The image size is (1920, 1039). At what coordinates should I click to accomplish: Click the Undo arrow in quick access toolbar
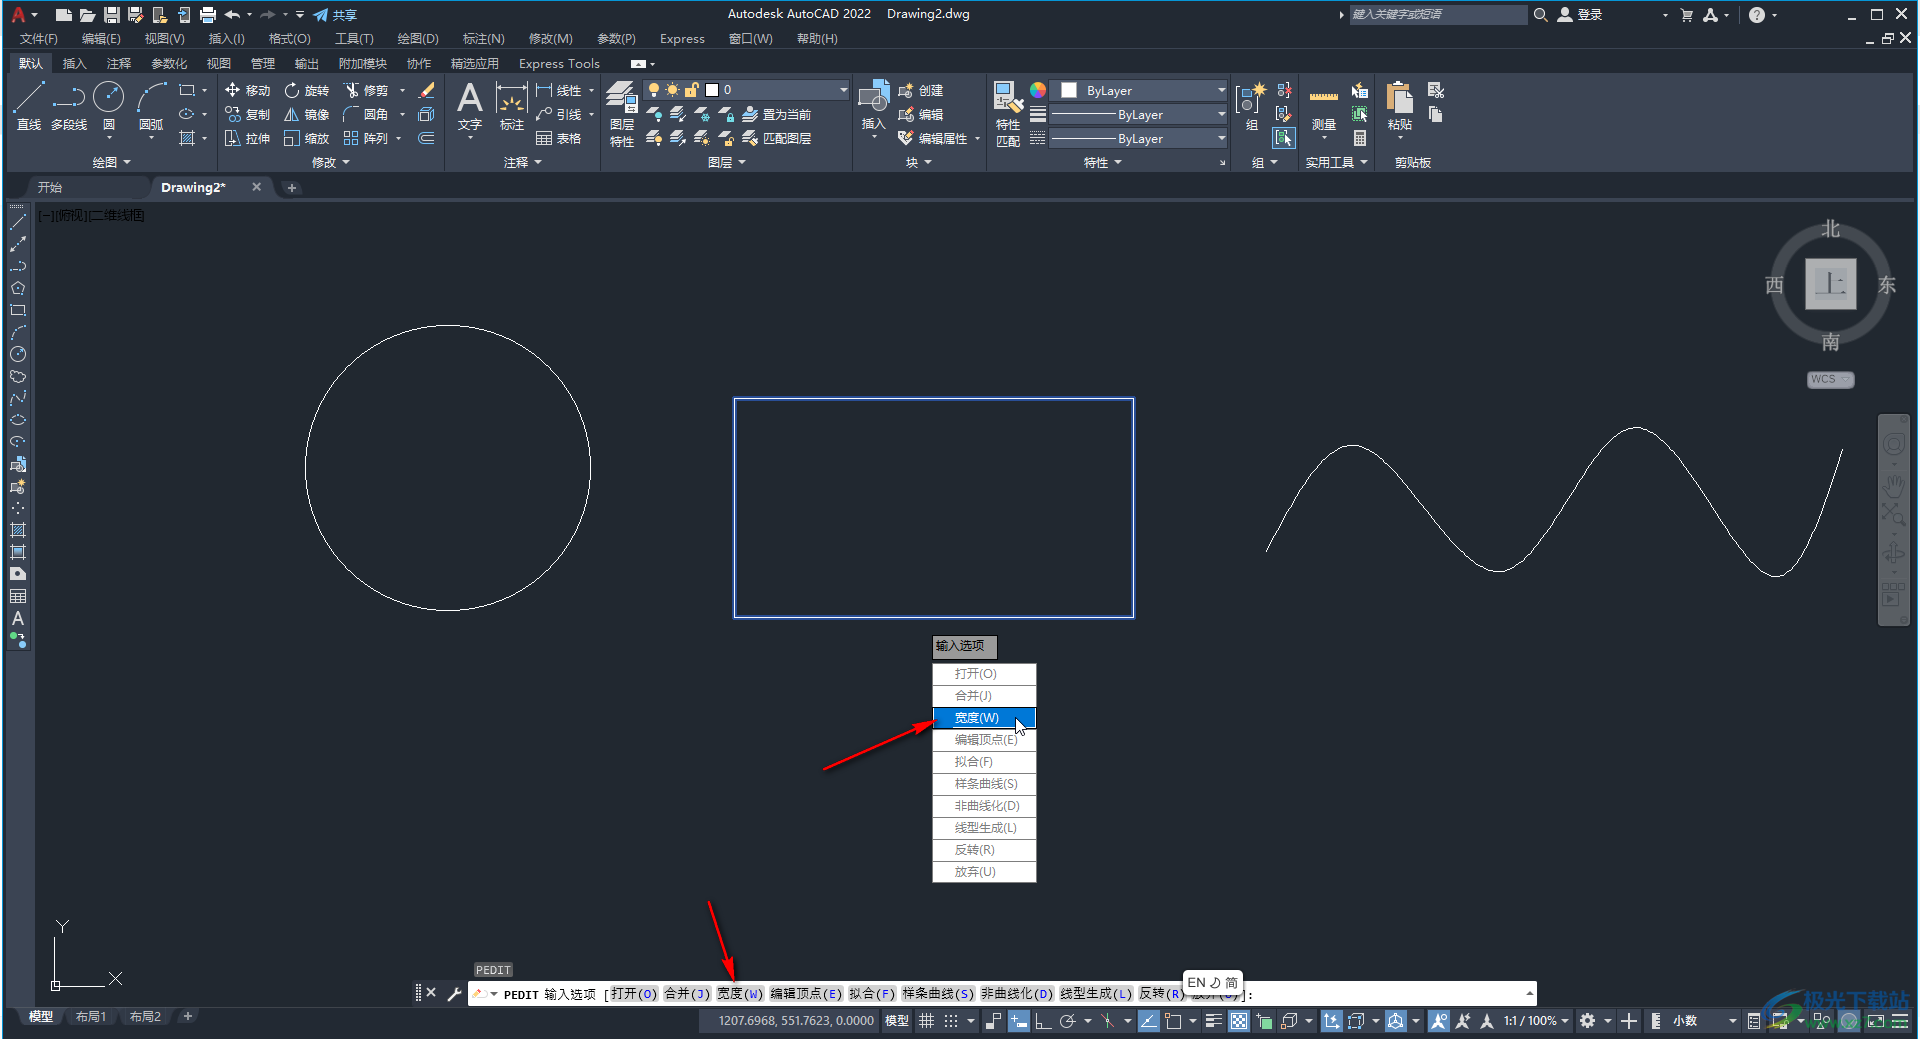232,15
